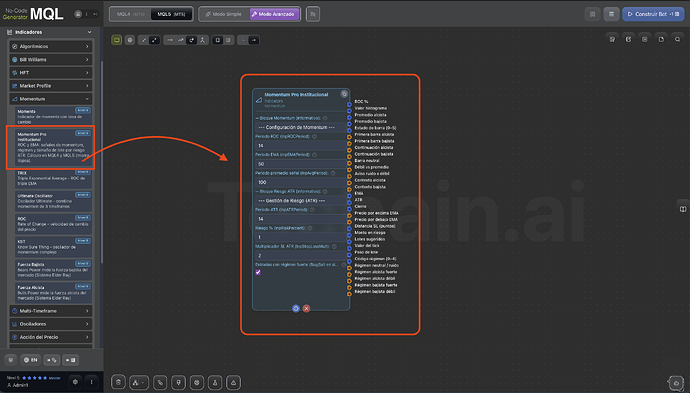Switch to the MQL5 (MT5) tab
Image resolution: width=690 pixels, height=393 pixels.
172,14
